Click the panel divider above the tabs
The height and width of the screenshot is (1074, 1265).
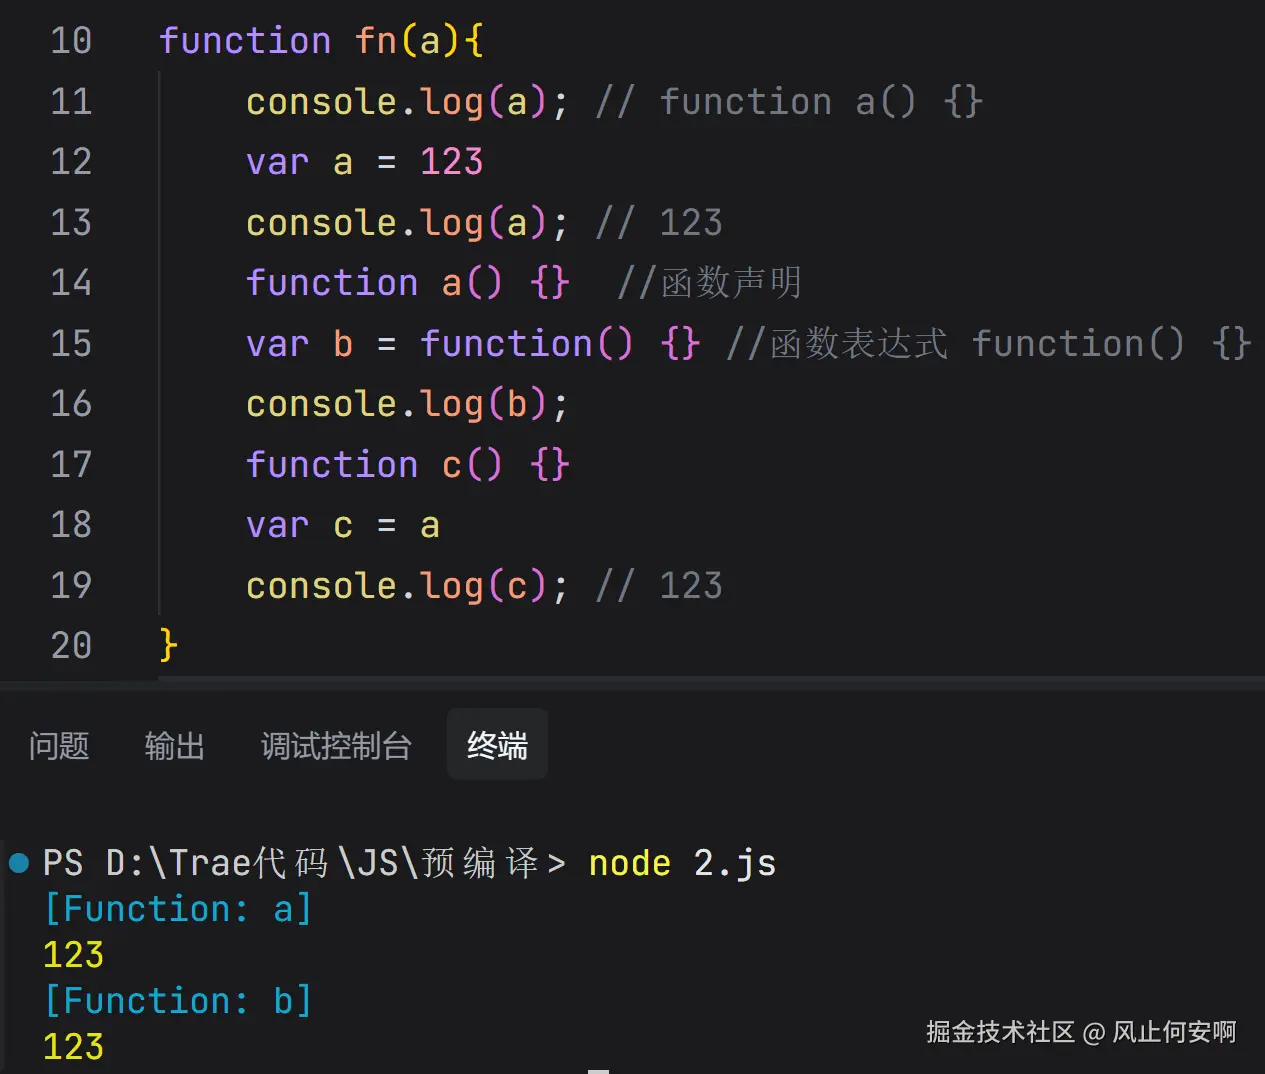point(632,683)
